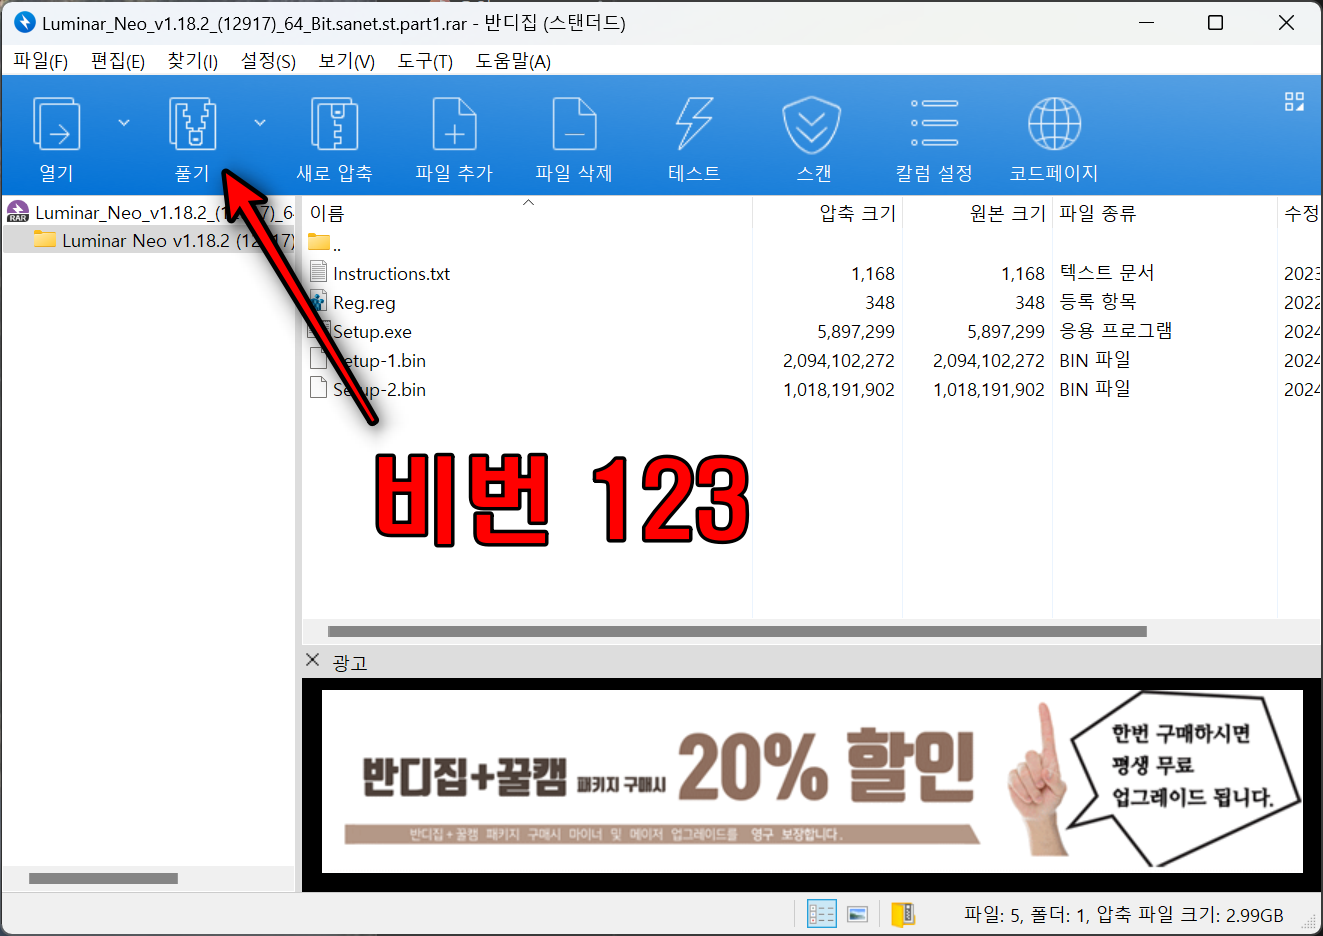Select the Instructions.txt file
This screenshot has height=936, width=1323.
point(391,273)
